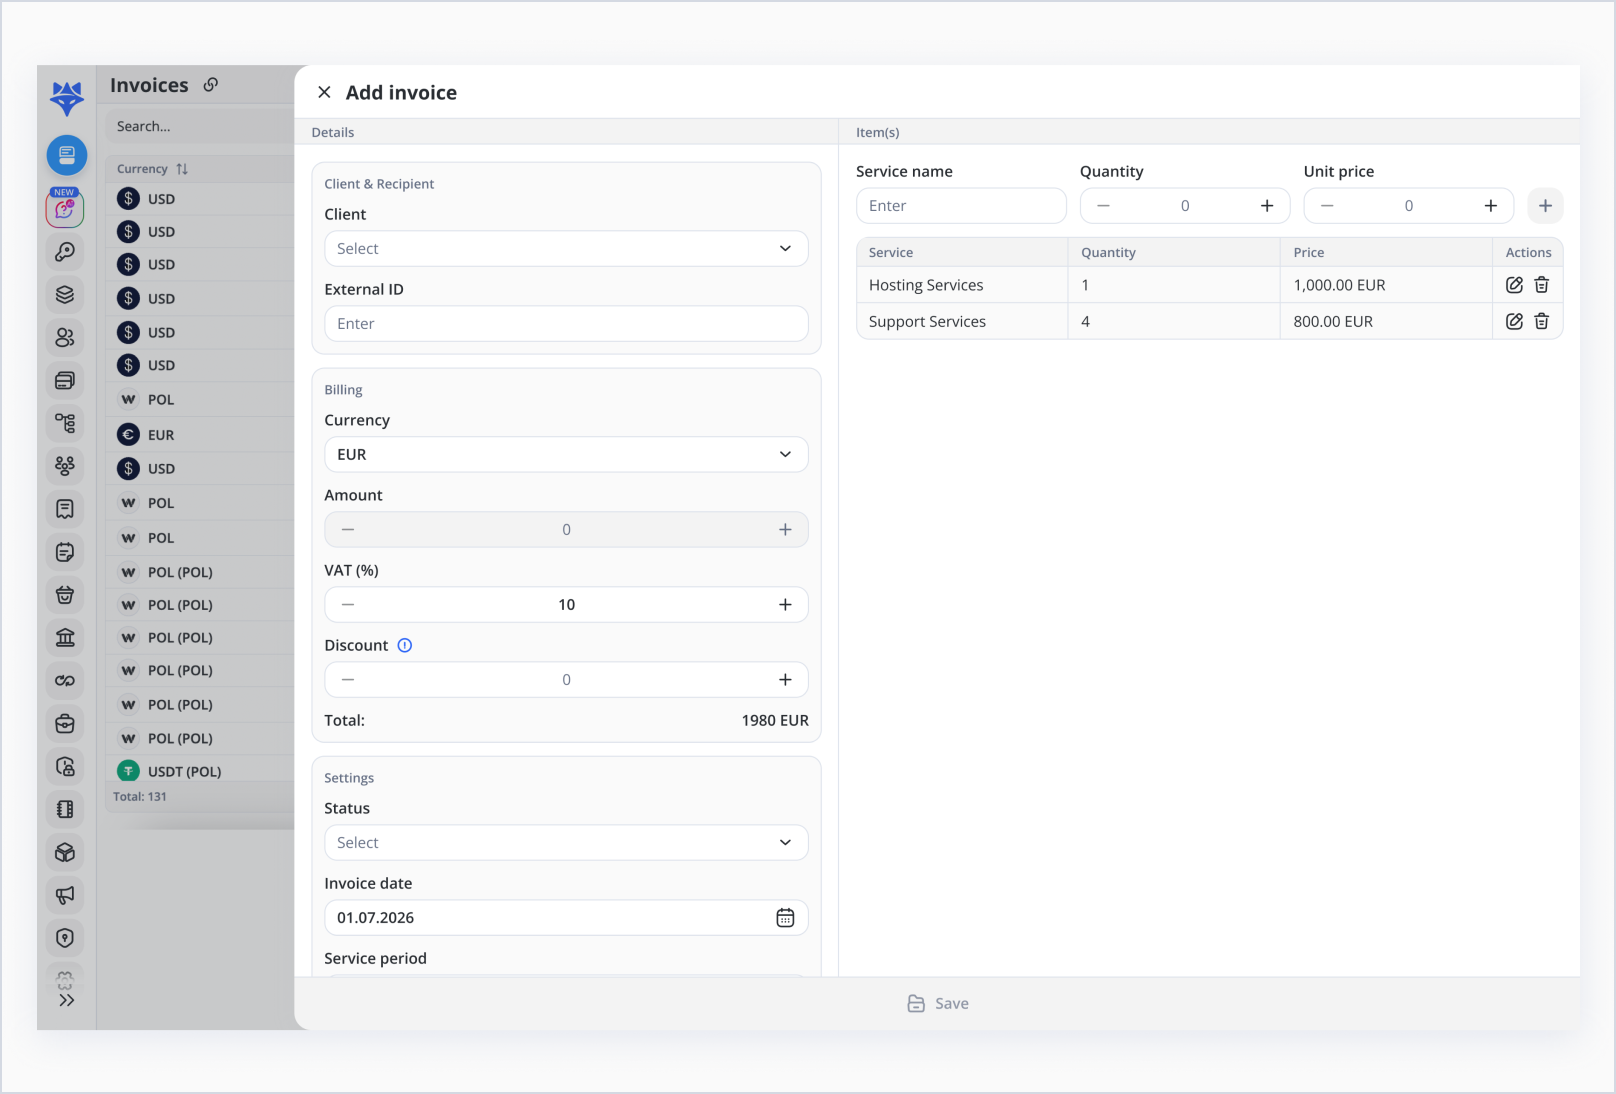Open the Client select dropdown
The image size is (1616, 1094).
tap(566, 249)
